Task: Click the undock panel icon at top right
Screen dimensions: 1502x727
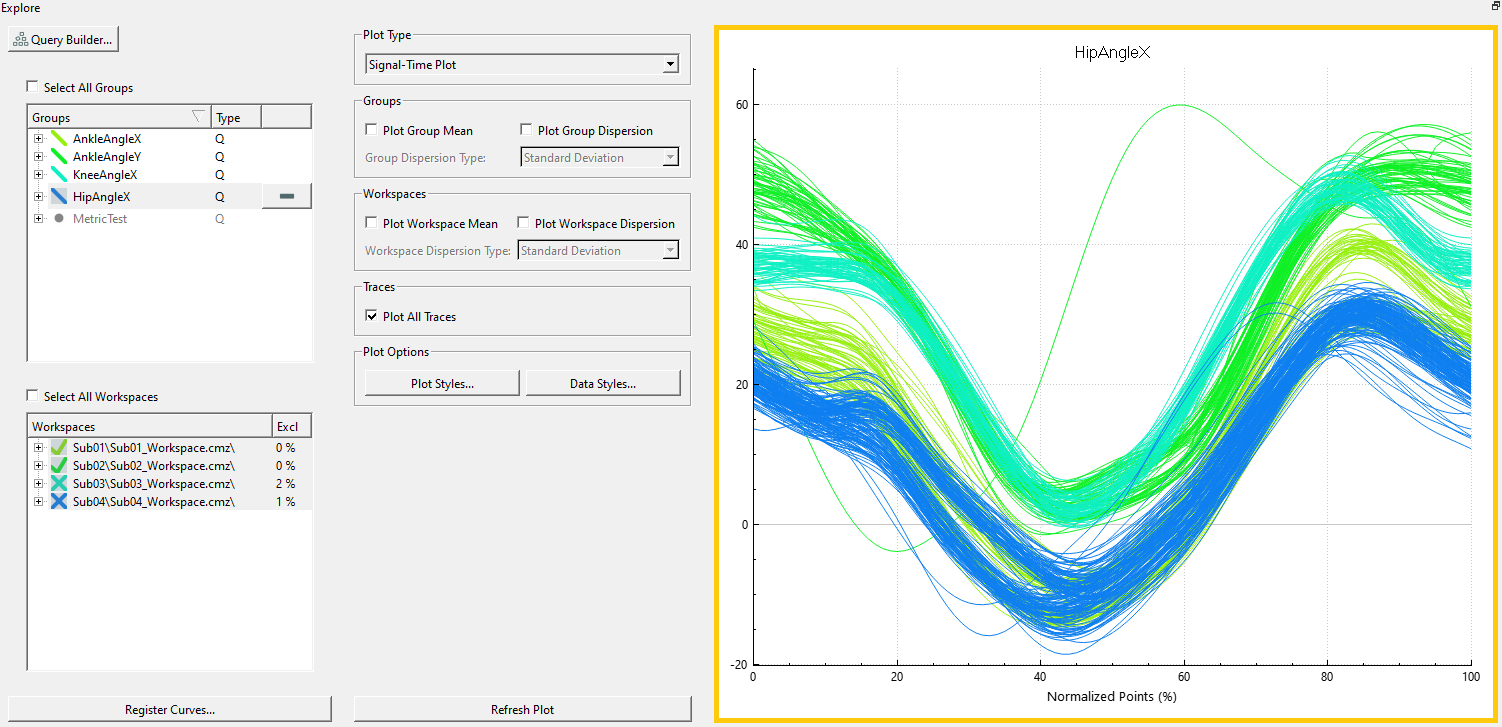Action: pos(1494,6)
